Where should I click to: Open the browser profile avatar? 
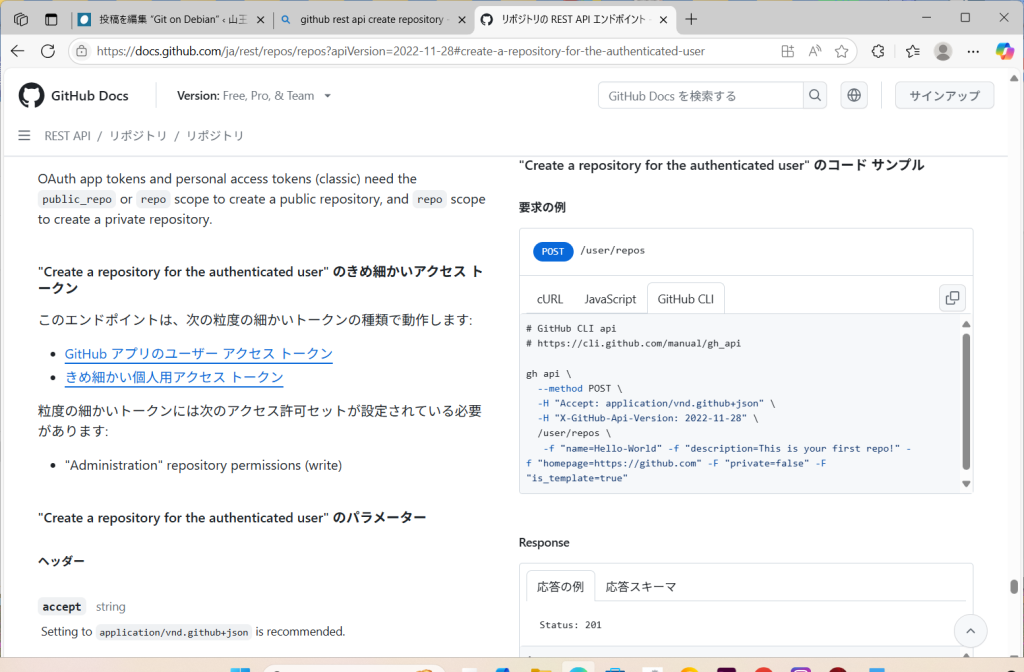coord(942,51)
